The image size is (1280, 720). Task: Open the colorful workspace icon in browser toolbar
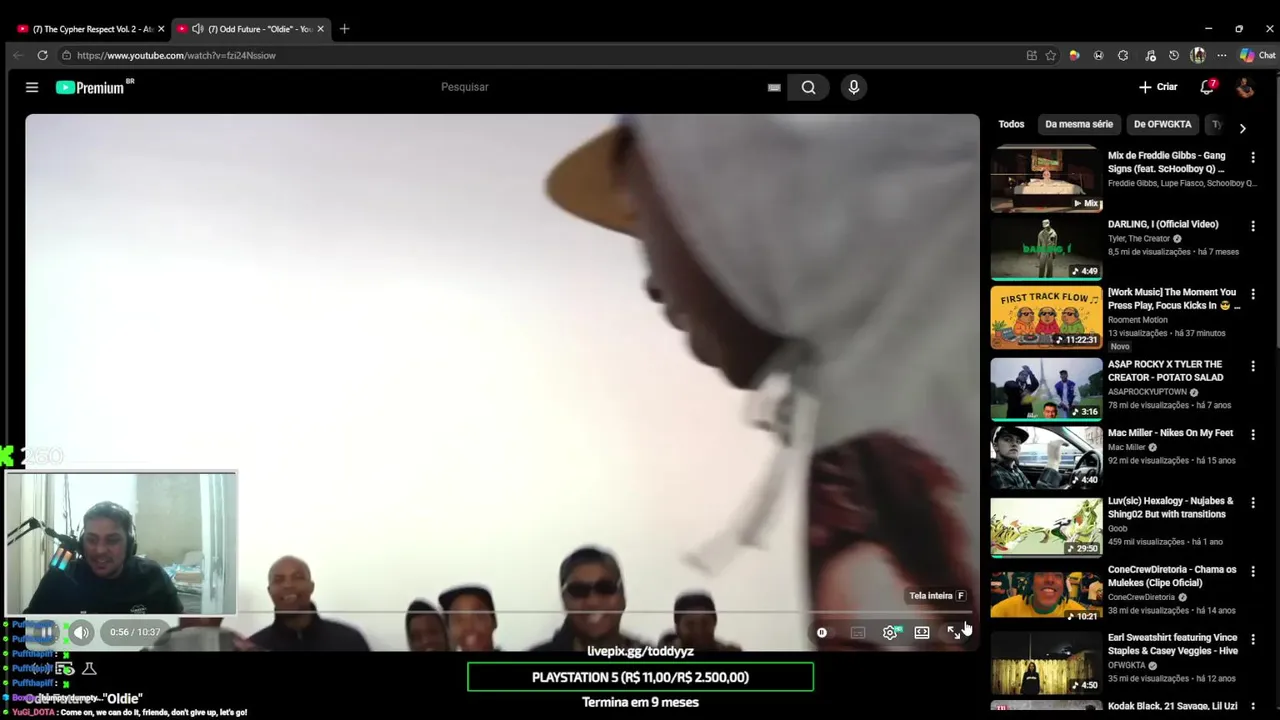pyautogui.click(x=1074, y=55)
